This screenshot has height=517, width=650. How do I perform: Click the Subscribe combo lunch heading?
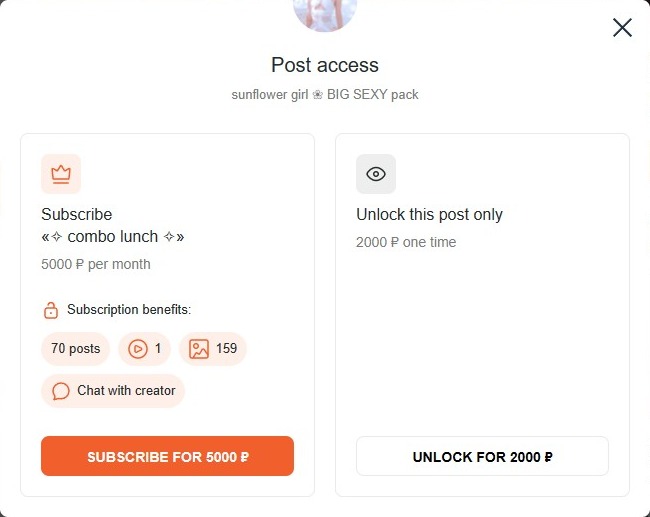pos(113,226)
